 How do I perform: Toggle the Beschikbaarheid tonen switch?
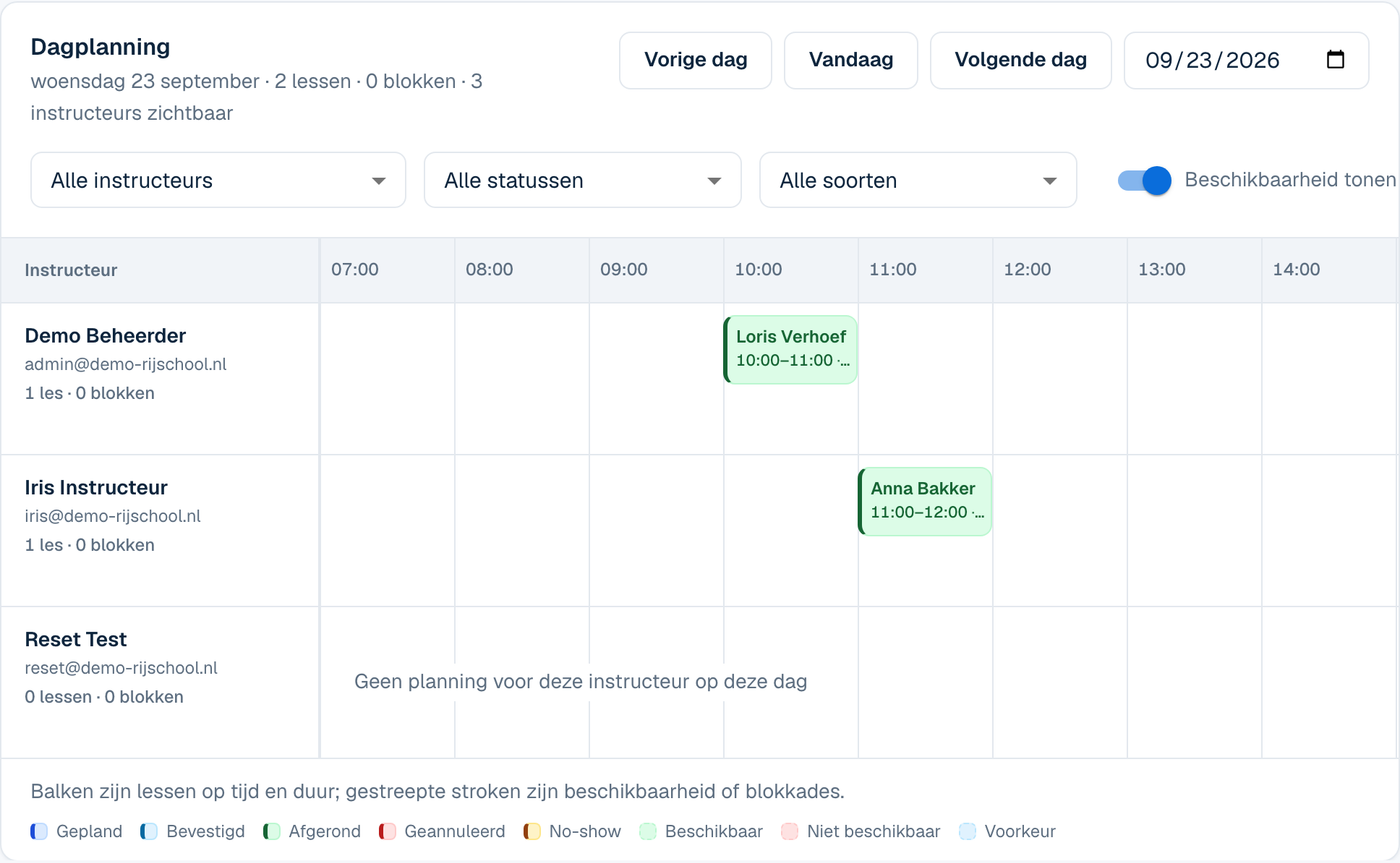coord(1144,180)
